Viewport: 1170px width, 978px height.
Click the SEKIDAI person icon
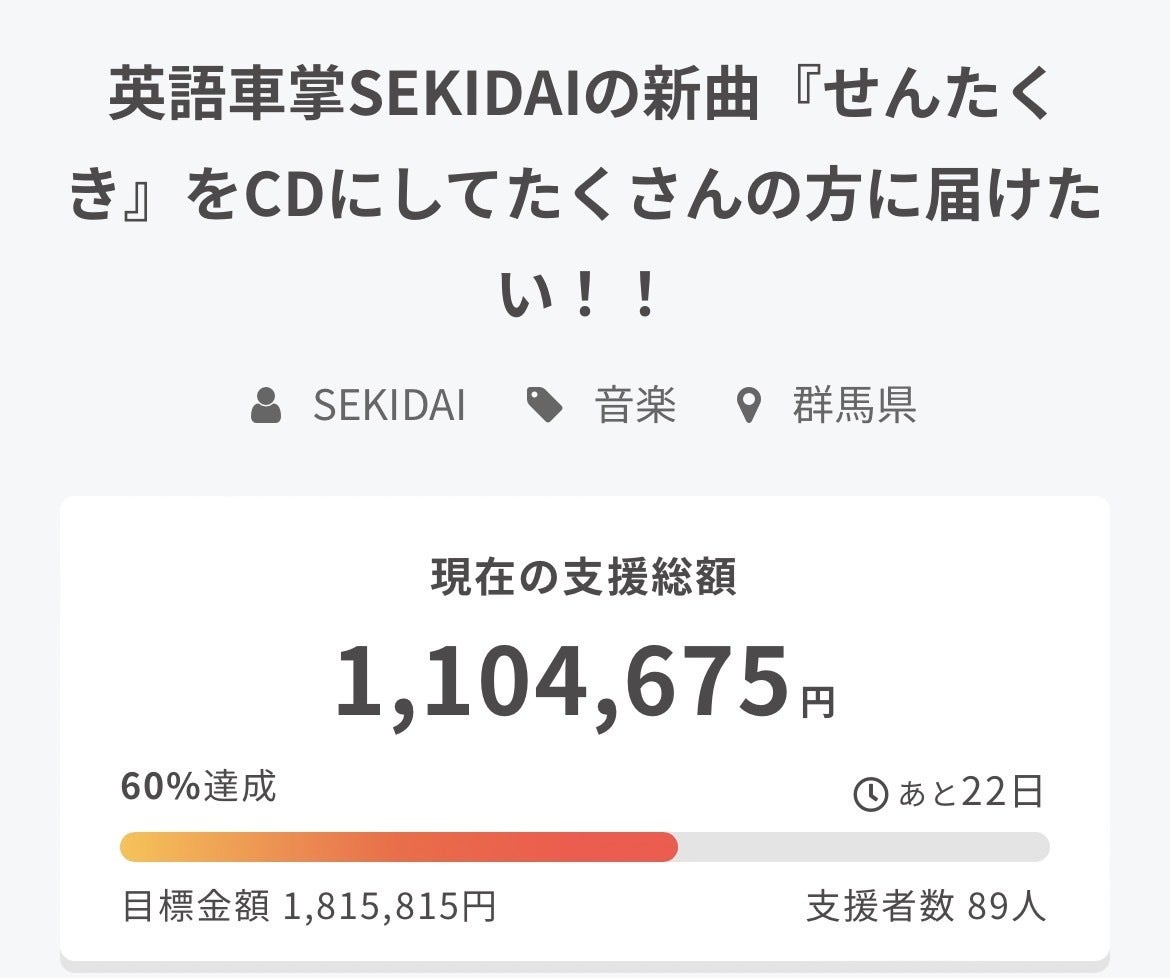coord(266,408)
